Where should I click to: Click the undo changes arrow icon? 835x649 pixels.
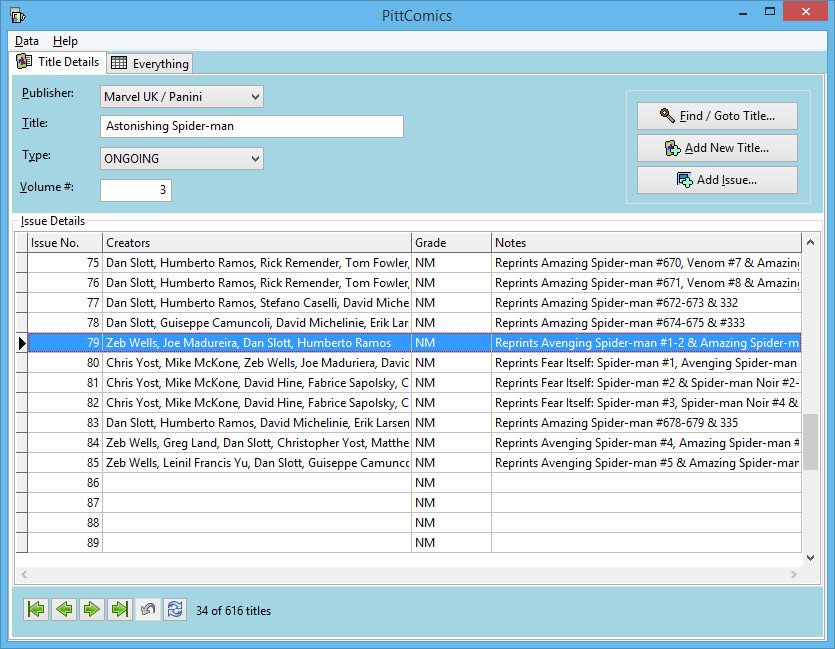click(148, 610)
